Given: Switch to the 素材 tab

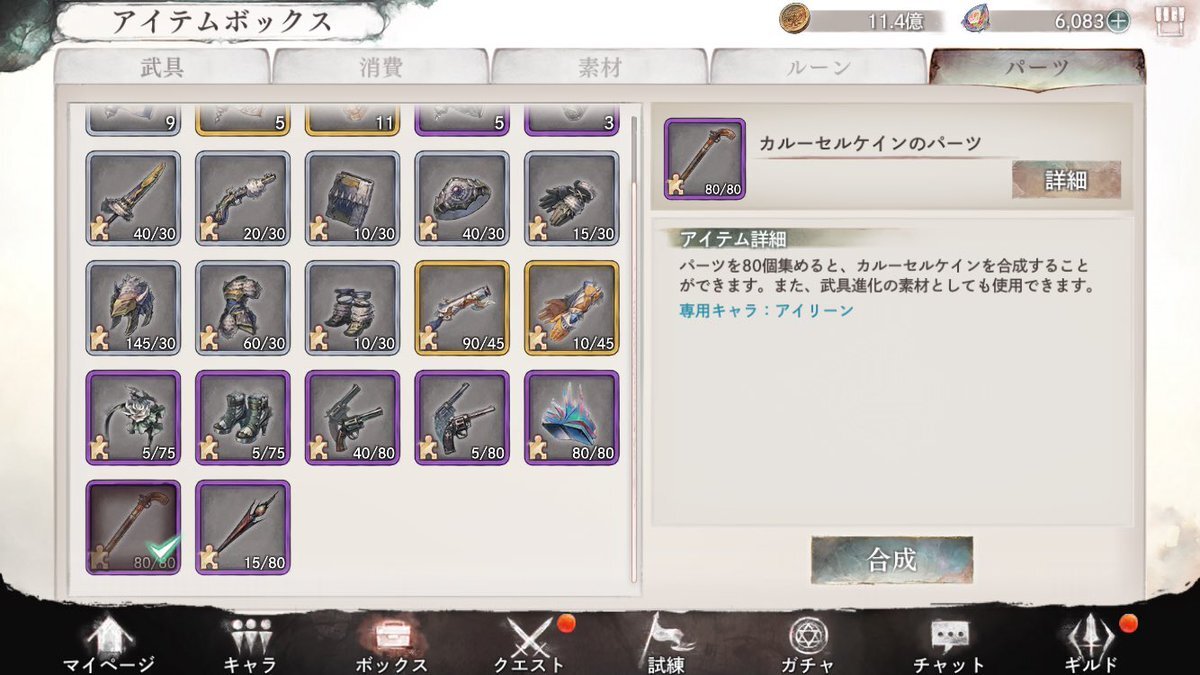Looking at the screenshot, I should coord(599,68).
